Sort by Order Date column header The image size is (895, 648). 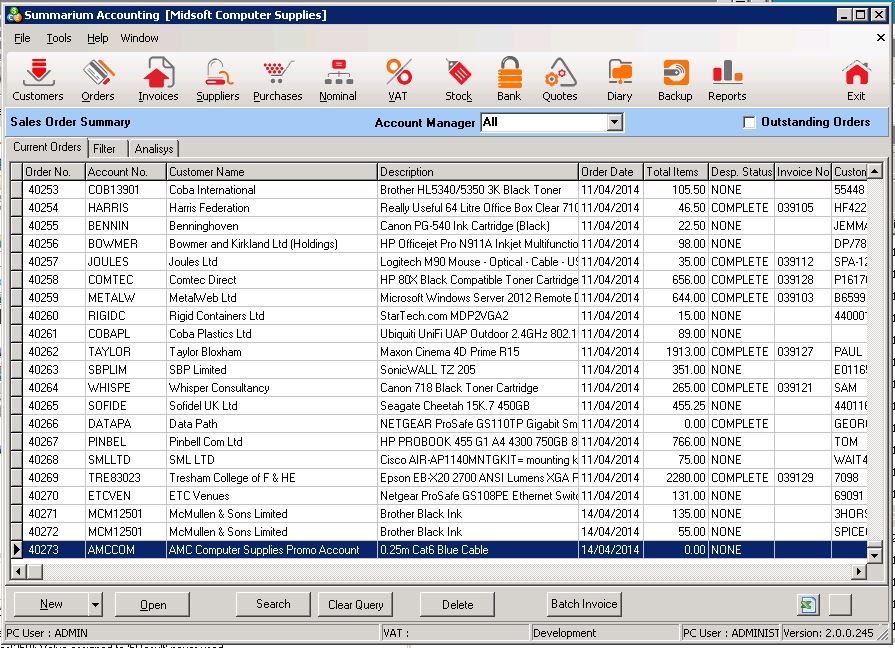[611, 171]
